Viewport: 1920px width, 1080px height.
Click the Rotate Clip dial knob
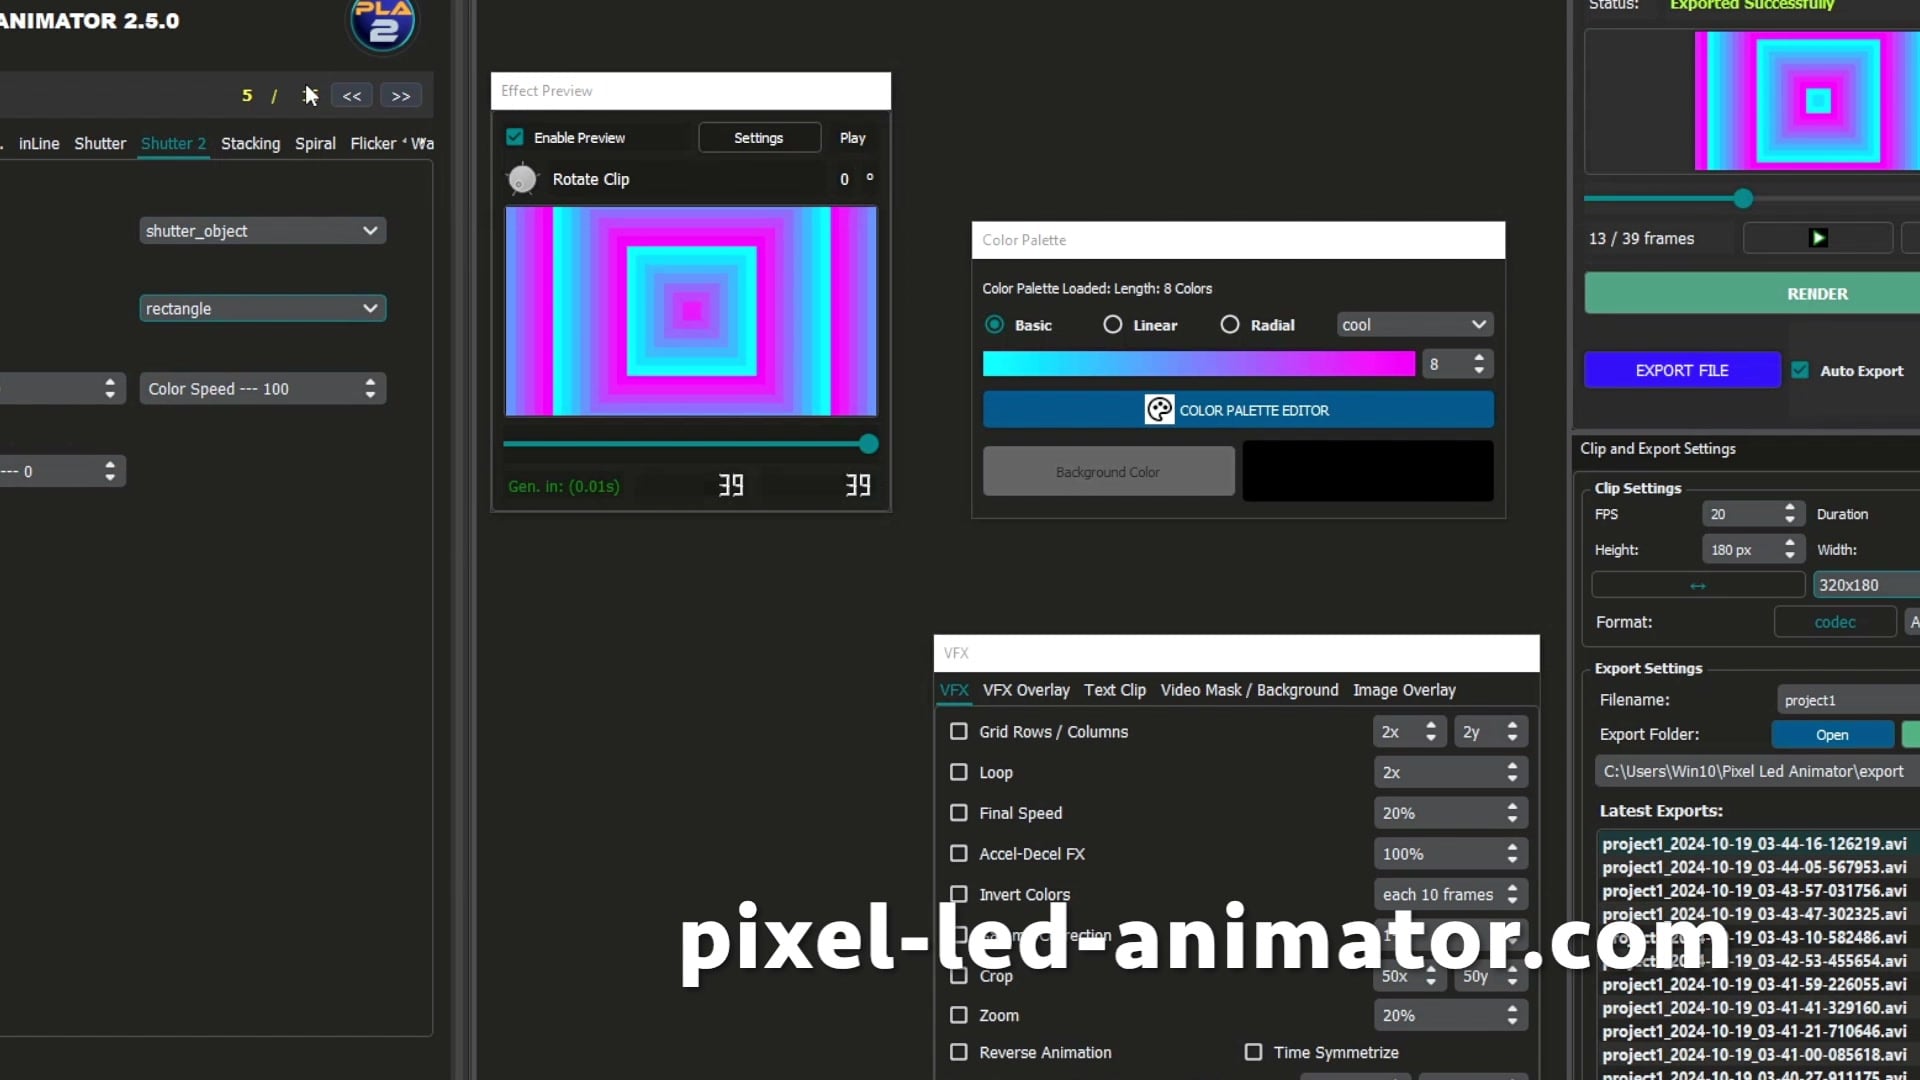click(522, 179)
